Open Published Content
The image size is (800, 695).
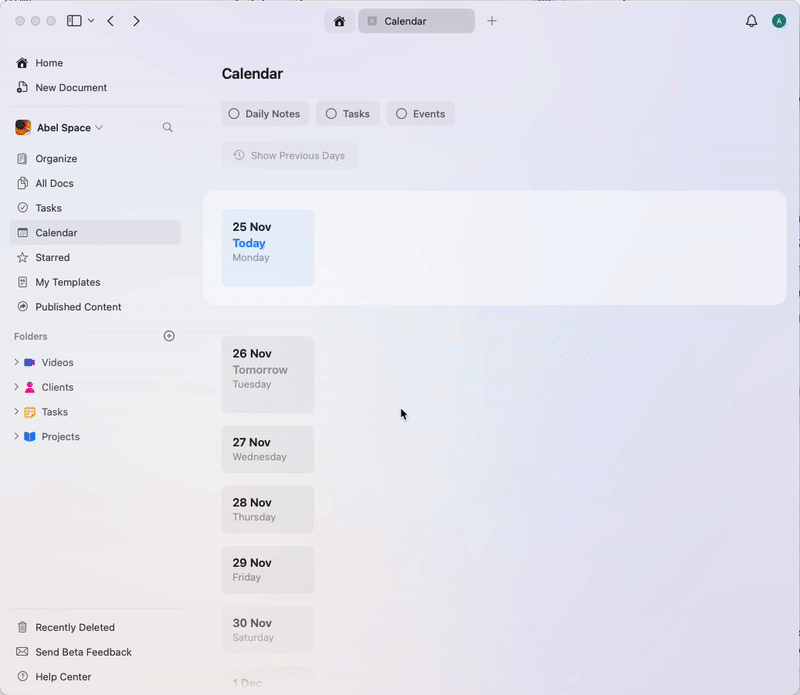(75, 307)
